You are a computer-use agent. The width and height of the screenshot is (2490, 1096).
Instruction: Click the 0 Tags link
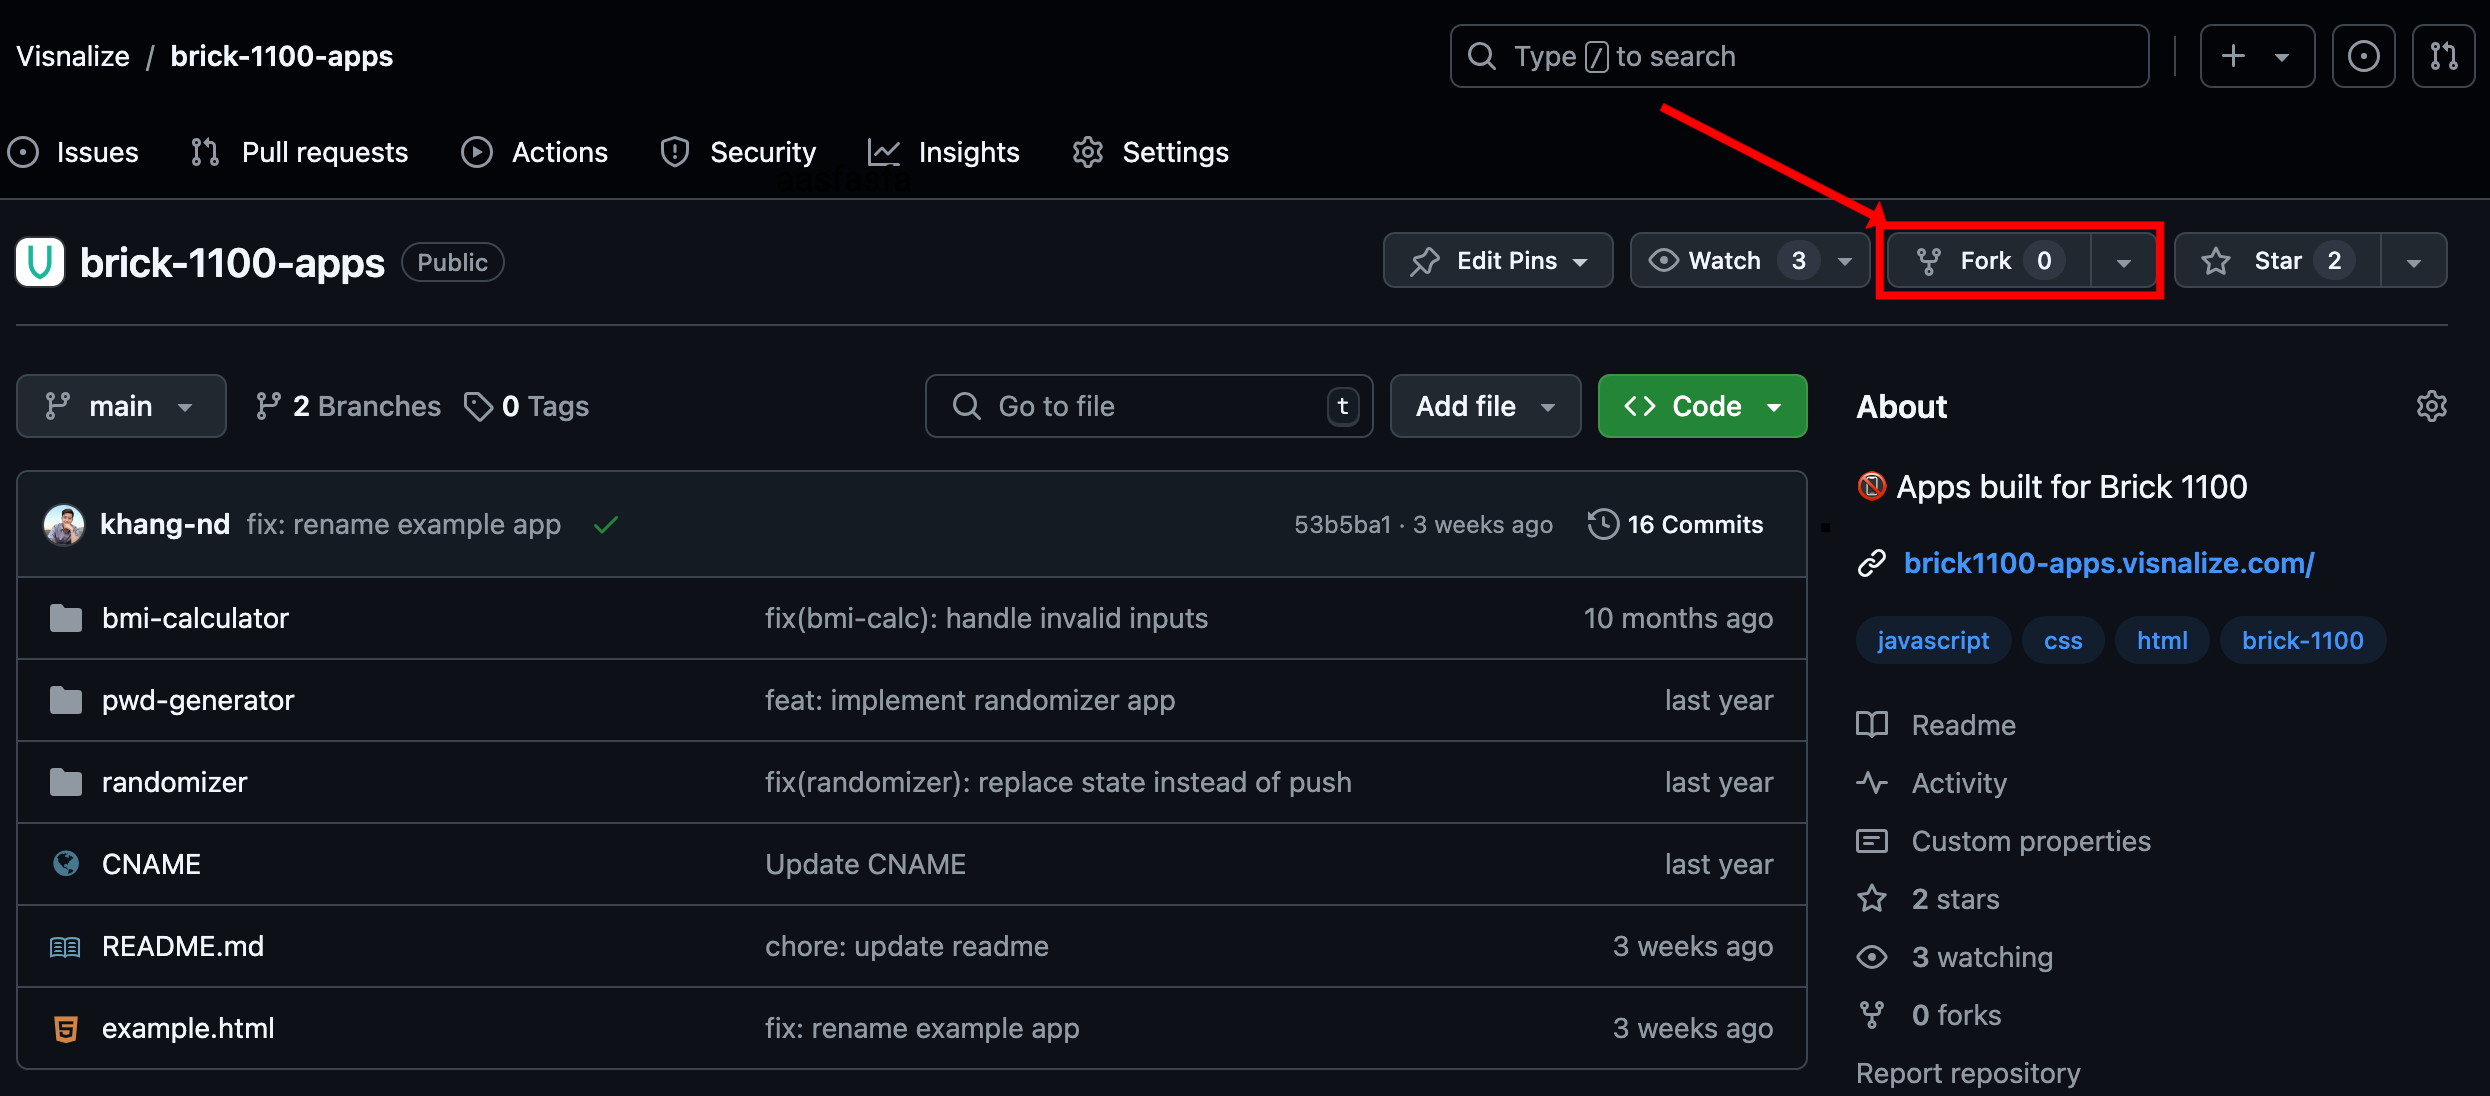(x=527, y=406)
